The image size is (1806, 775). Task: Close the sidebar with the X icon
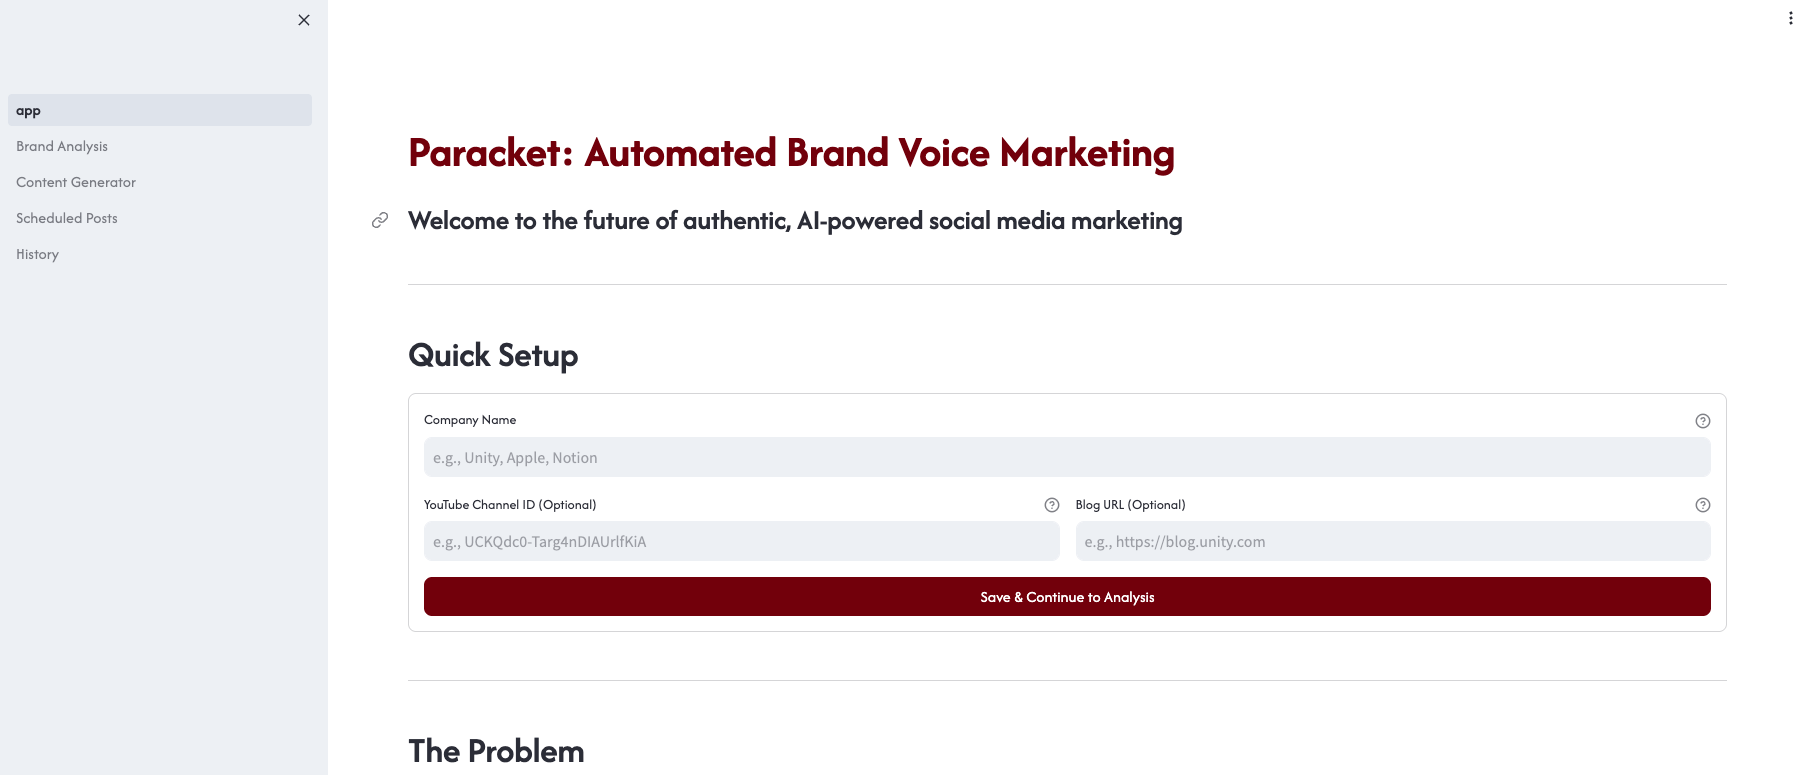coord(304,20)
